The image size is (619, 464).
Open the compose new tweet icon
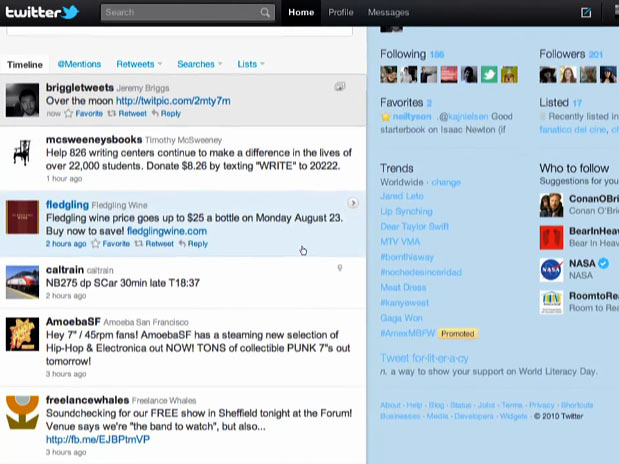tap(586, 13)
